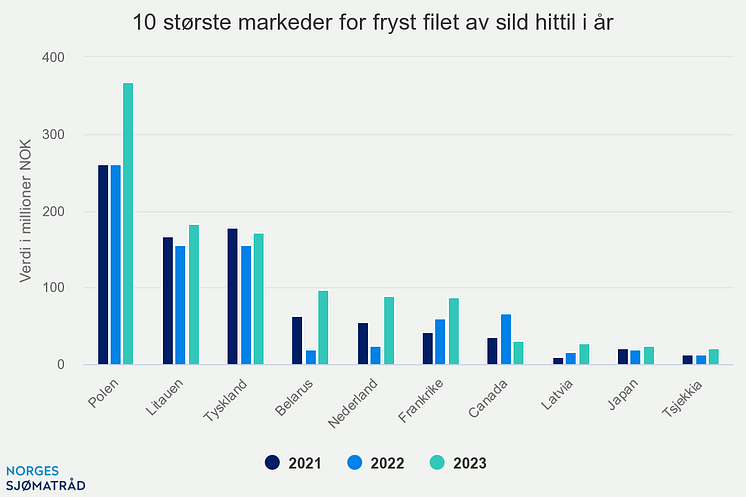Click the teal 2023 legend dot

click(x=437, y=463)
